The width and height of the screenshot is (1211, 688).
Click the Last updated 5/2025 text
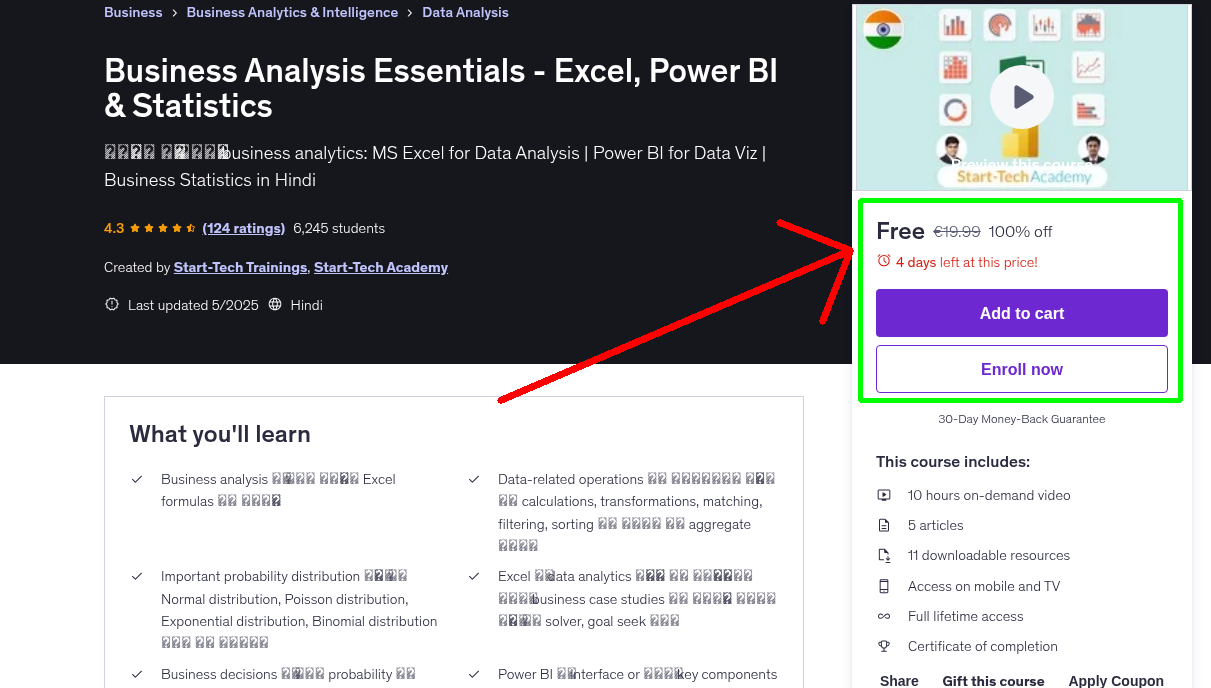coord(194,305)
